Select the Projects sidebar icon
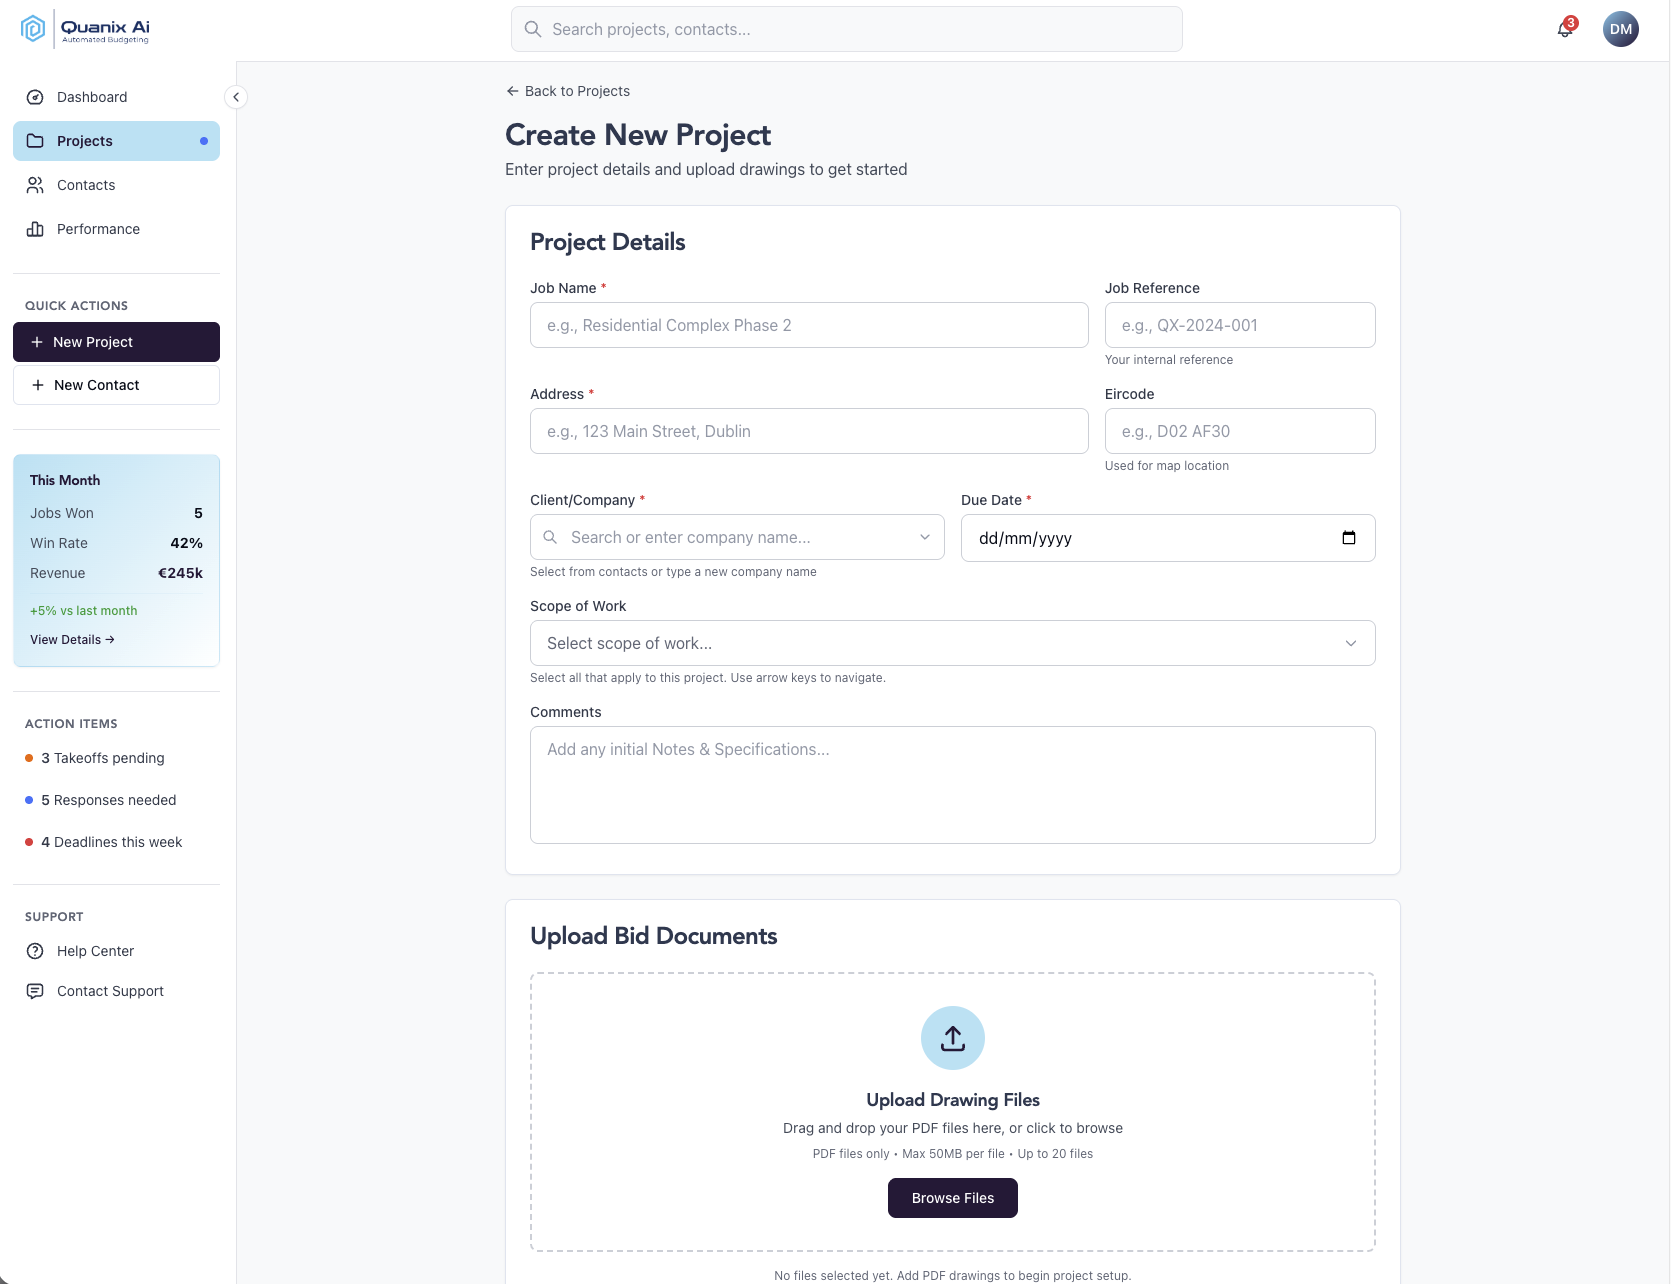This screenshot has width=1671, height=1284. click(35, 141)
